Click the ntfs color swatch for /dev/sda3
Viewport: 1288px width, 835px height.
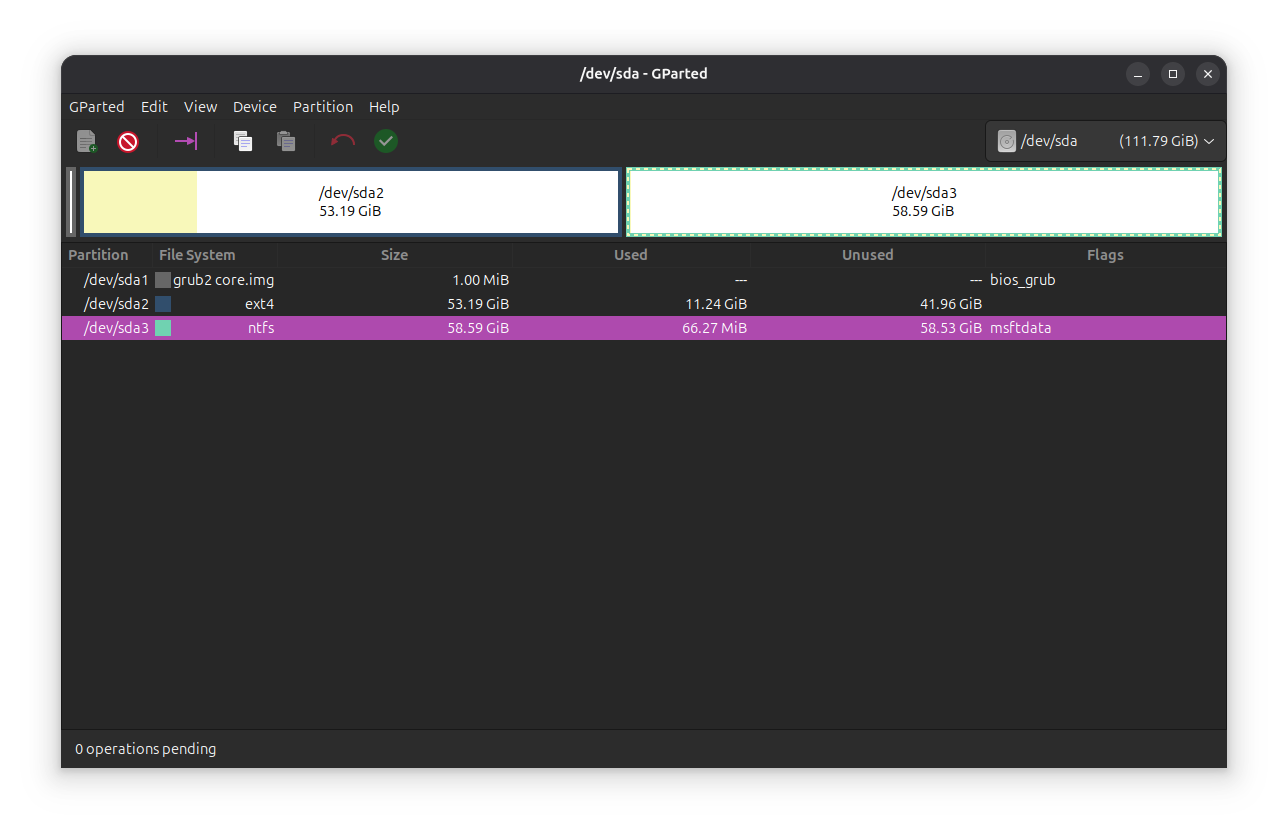tap(163, 328)
